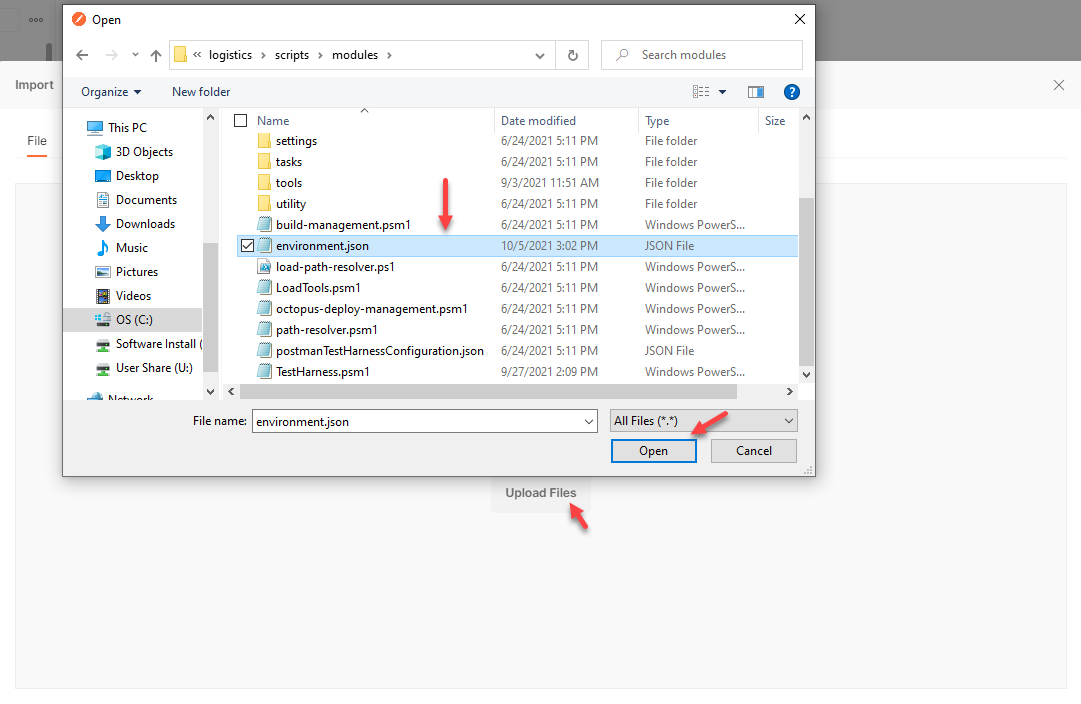1081x704 pixels.
Task: Click file list scroll up arrow
Action: (806, 118)
